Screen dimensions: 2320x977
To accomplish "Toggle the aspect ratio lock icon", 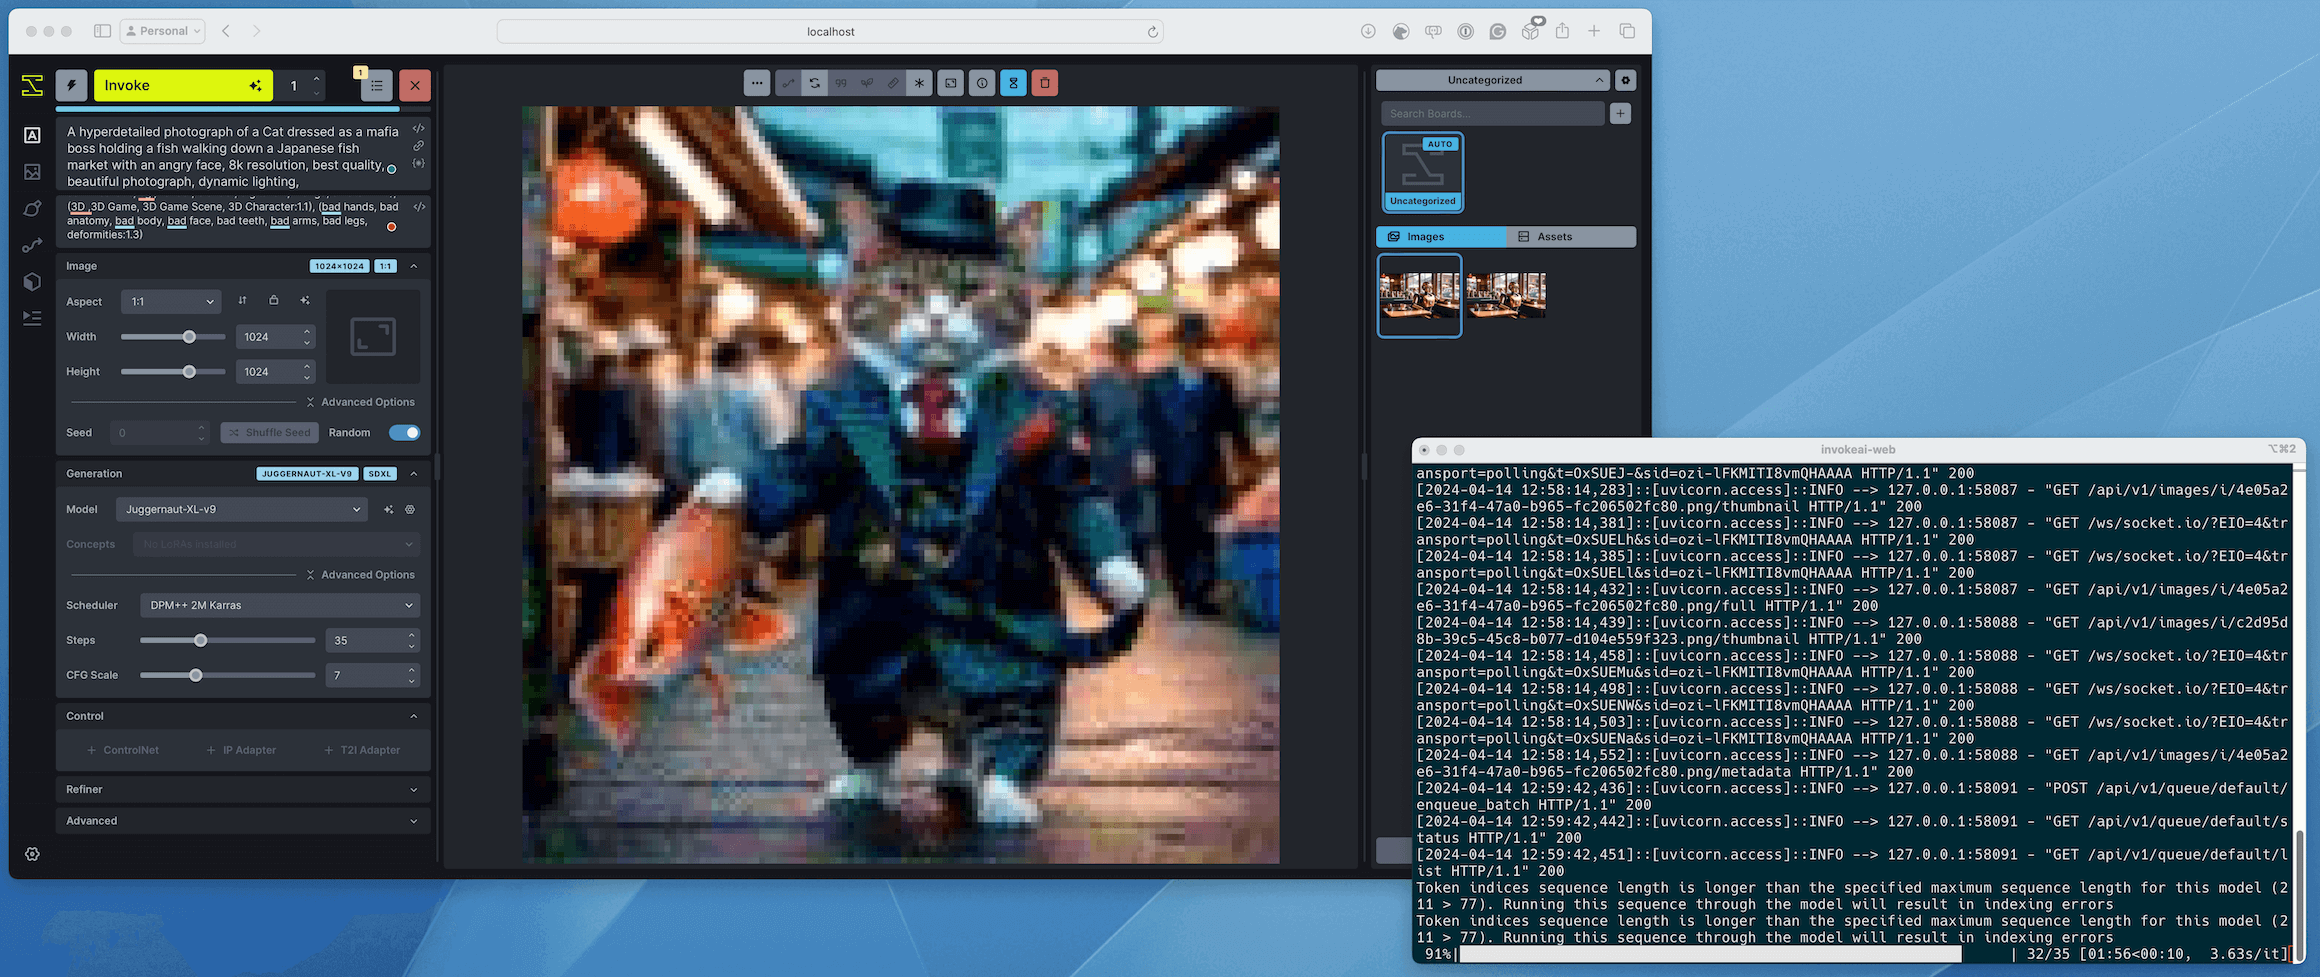I will coord(273,301).
